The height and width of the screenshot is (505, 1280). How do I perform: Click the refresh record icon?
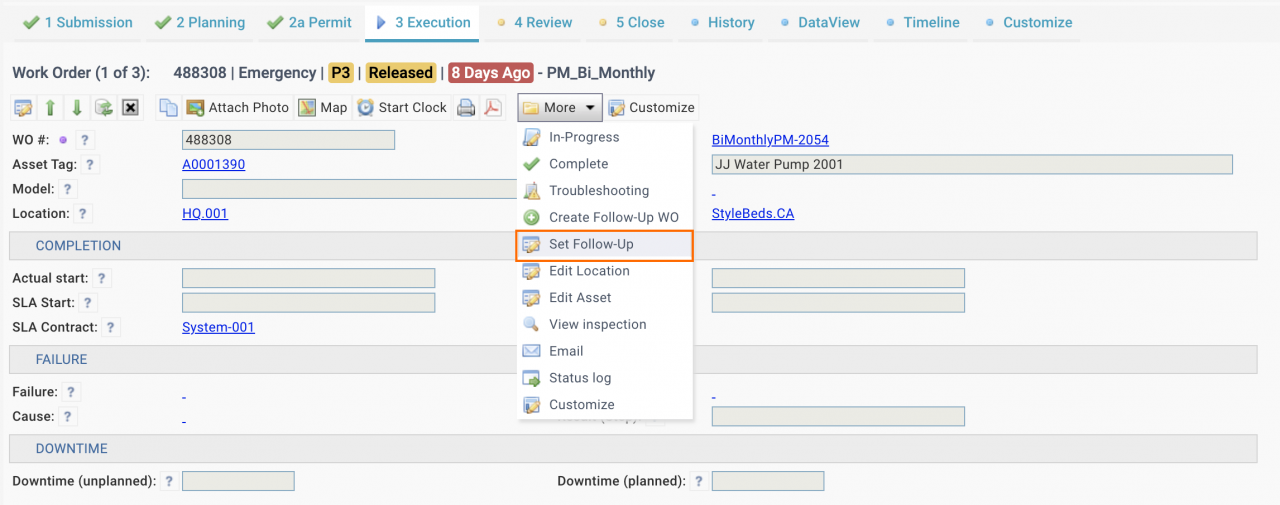(x=103, y=108)
